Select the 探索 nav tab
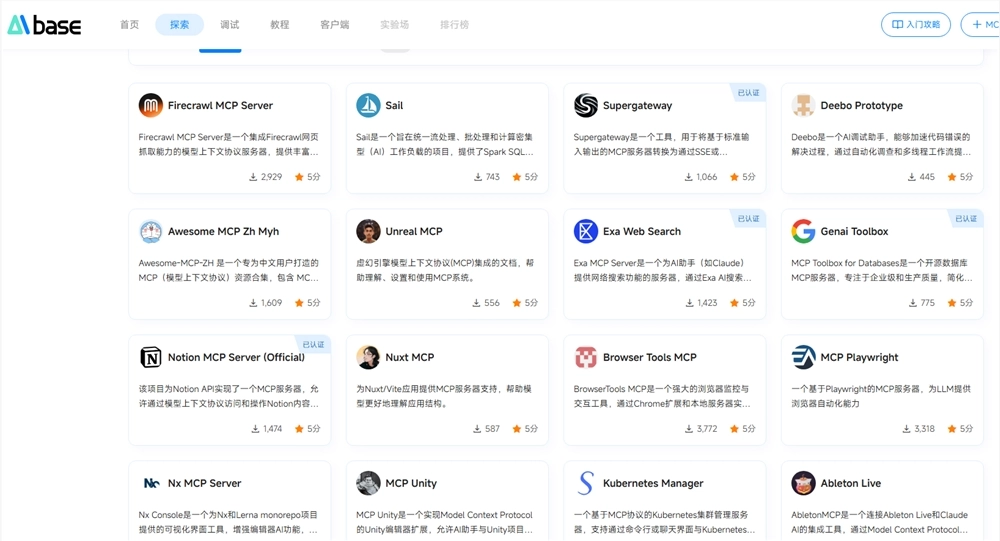Viewport: 1000px width, 541px height. (179, 24)
